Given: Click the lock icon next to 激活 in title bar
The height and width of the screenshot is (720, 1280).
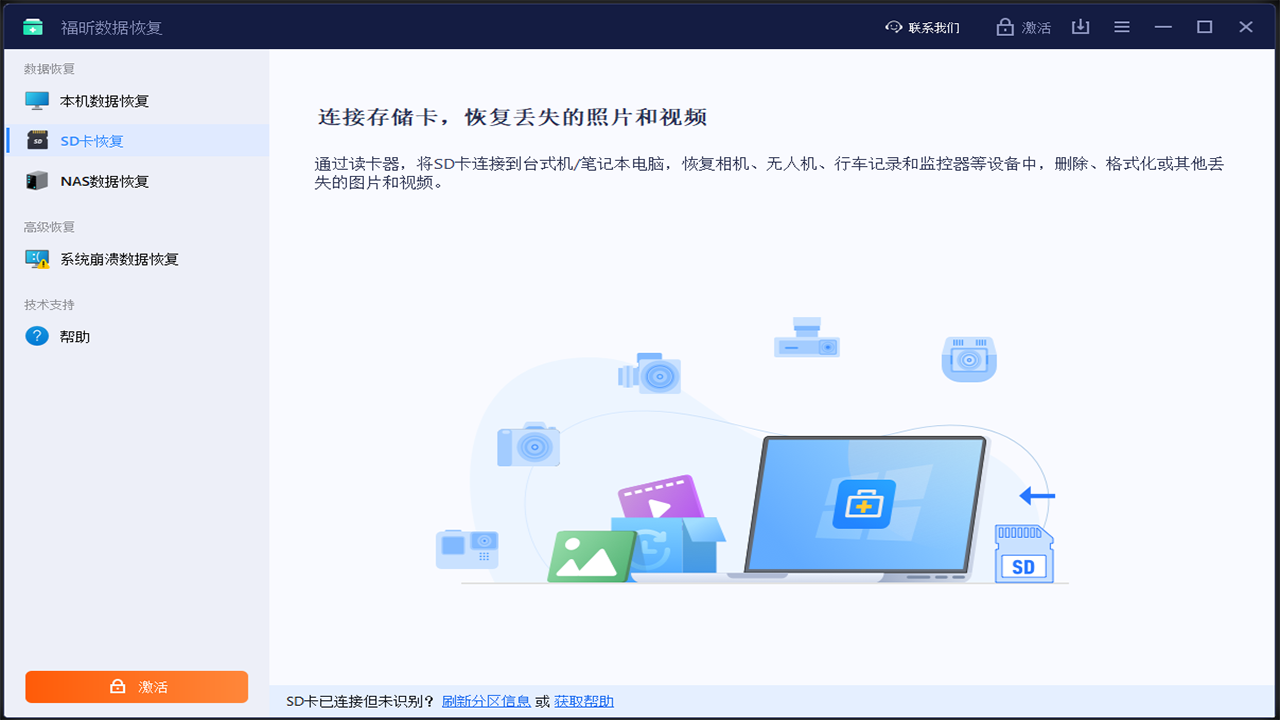Looking at the screenshot, I should [x=1005, y=28].
